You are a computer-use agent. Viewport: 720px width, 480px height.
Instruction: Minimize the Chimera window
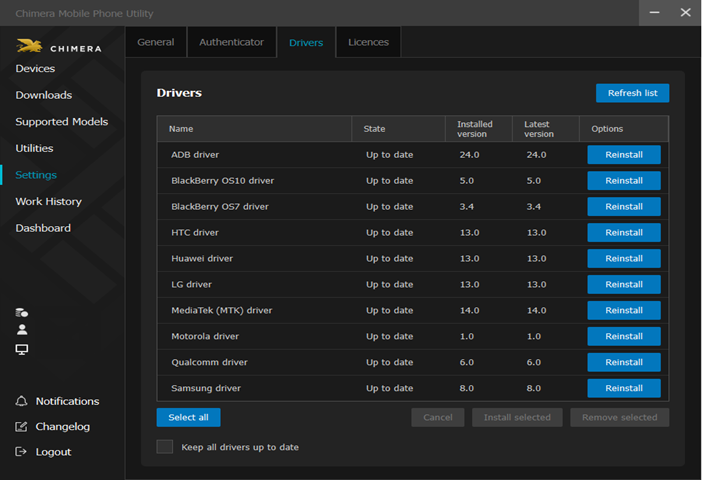tap(652, 13)
